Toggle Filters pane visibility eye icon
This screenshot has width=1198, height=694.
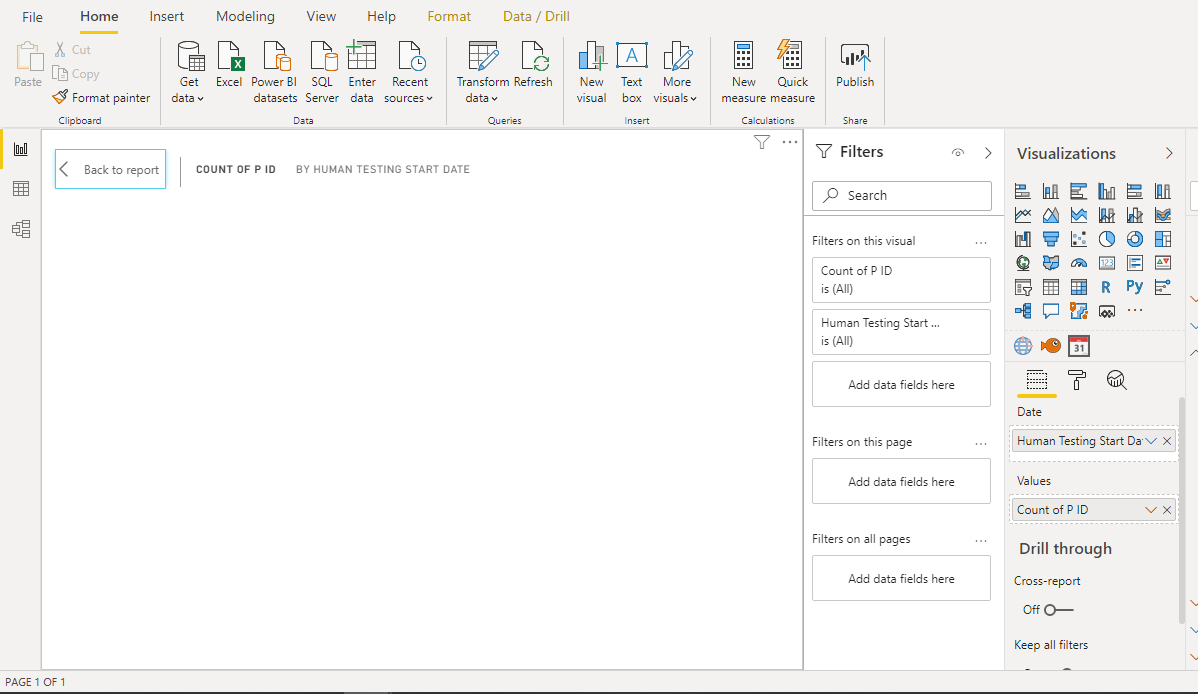click(958, 153)
